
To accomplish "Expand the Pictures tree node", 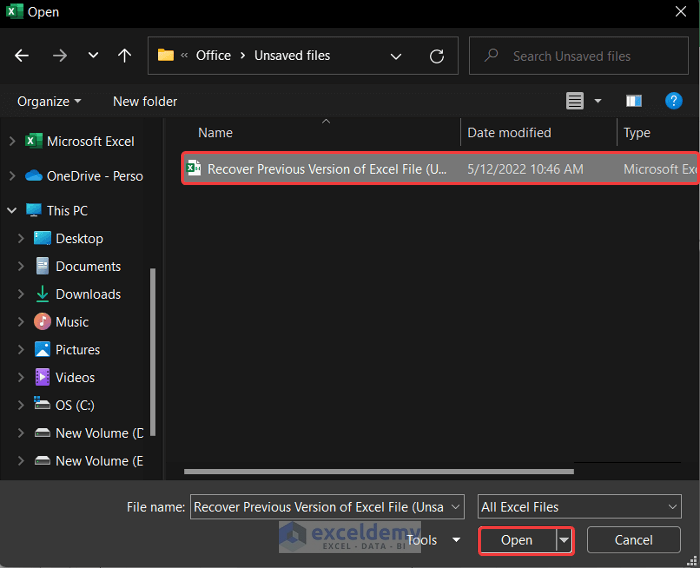I will (x=21, y=350).
